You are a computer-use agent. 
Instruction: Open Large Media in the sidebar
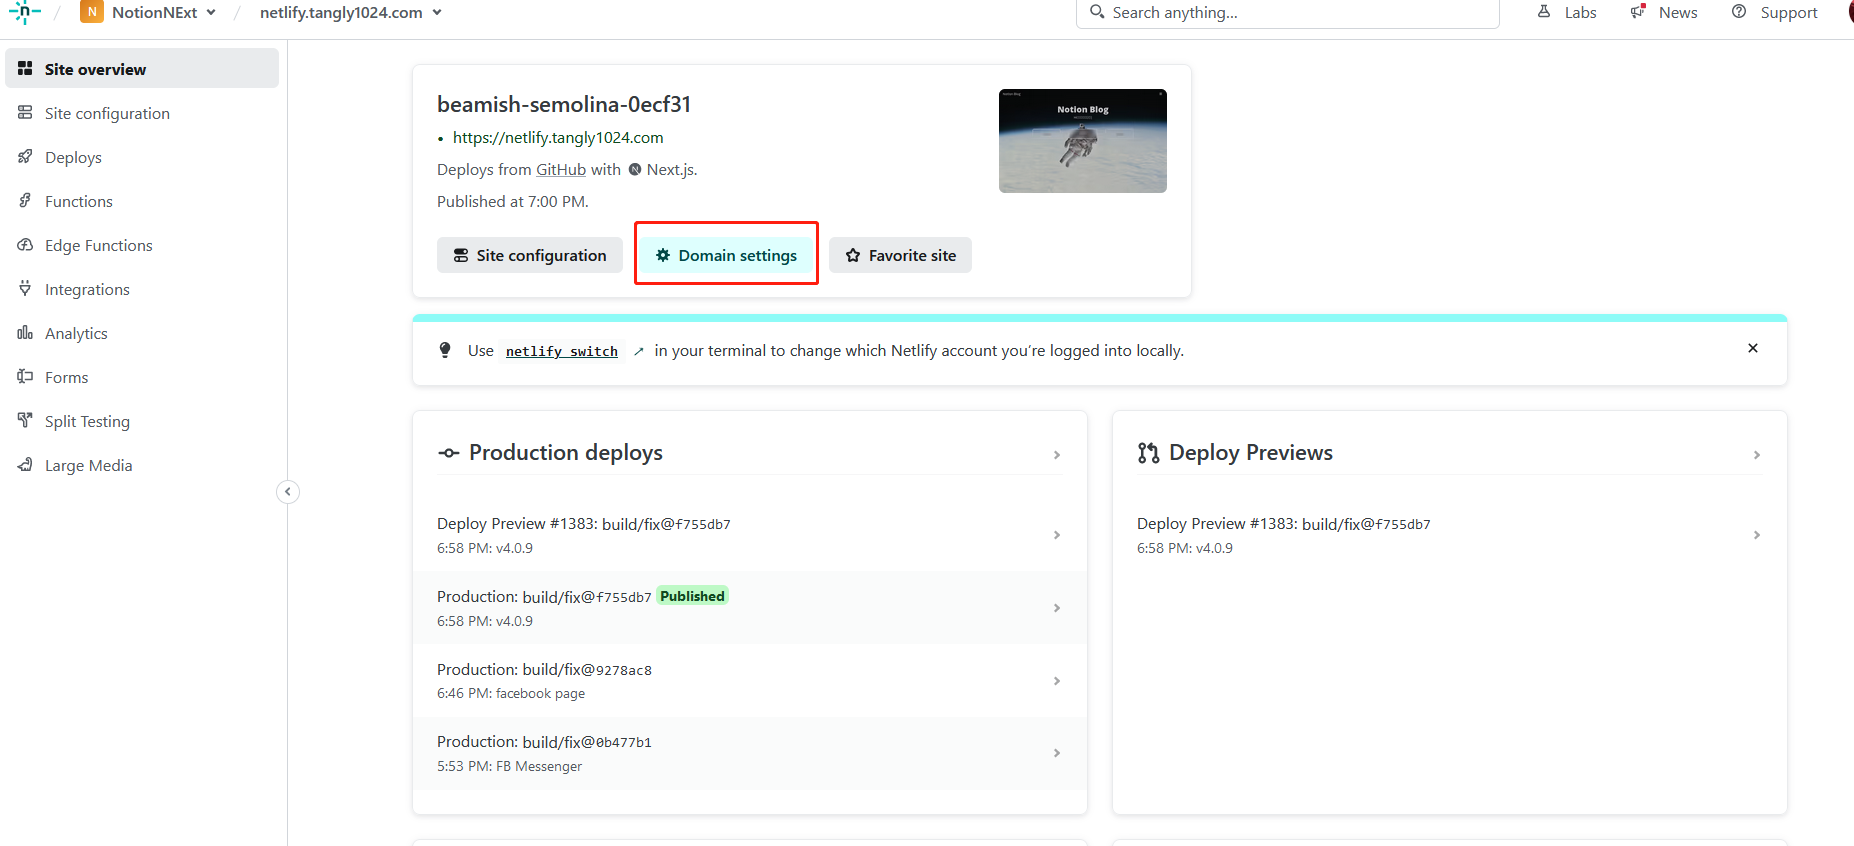142,465
